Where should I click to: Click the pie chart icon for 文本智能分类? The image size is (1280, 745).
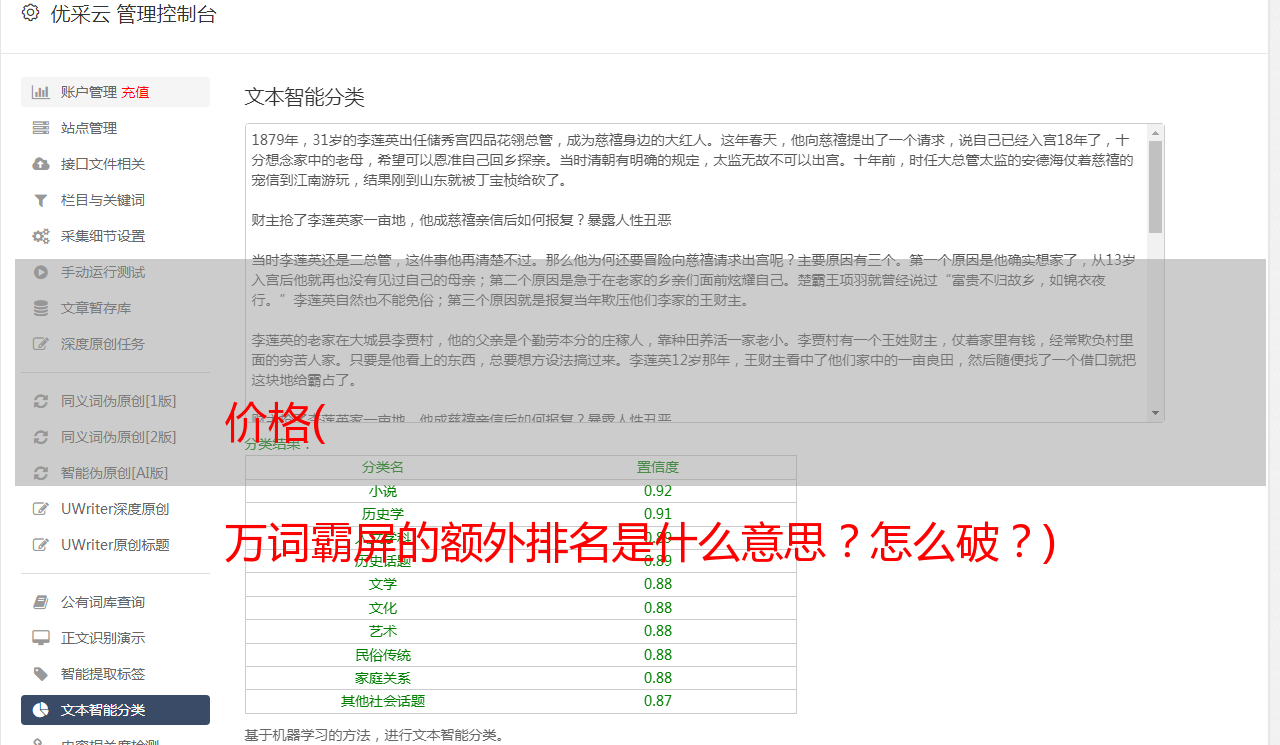41,710
